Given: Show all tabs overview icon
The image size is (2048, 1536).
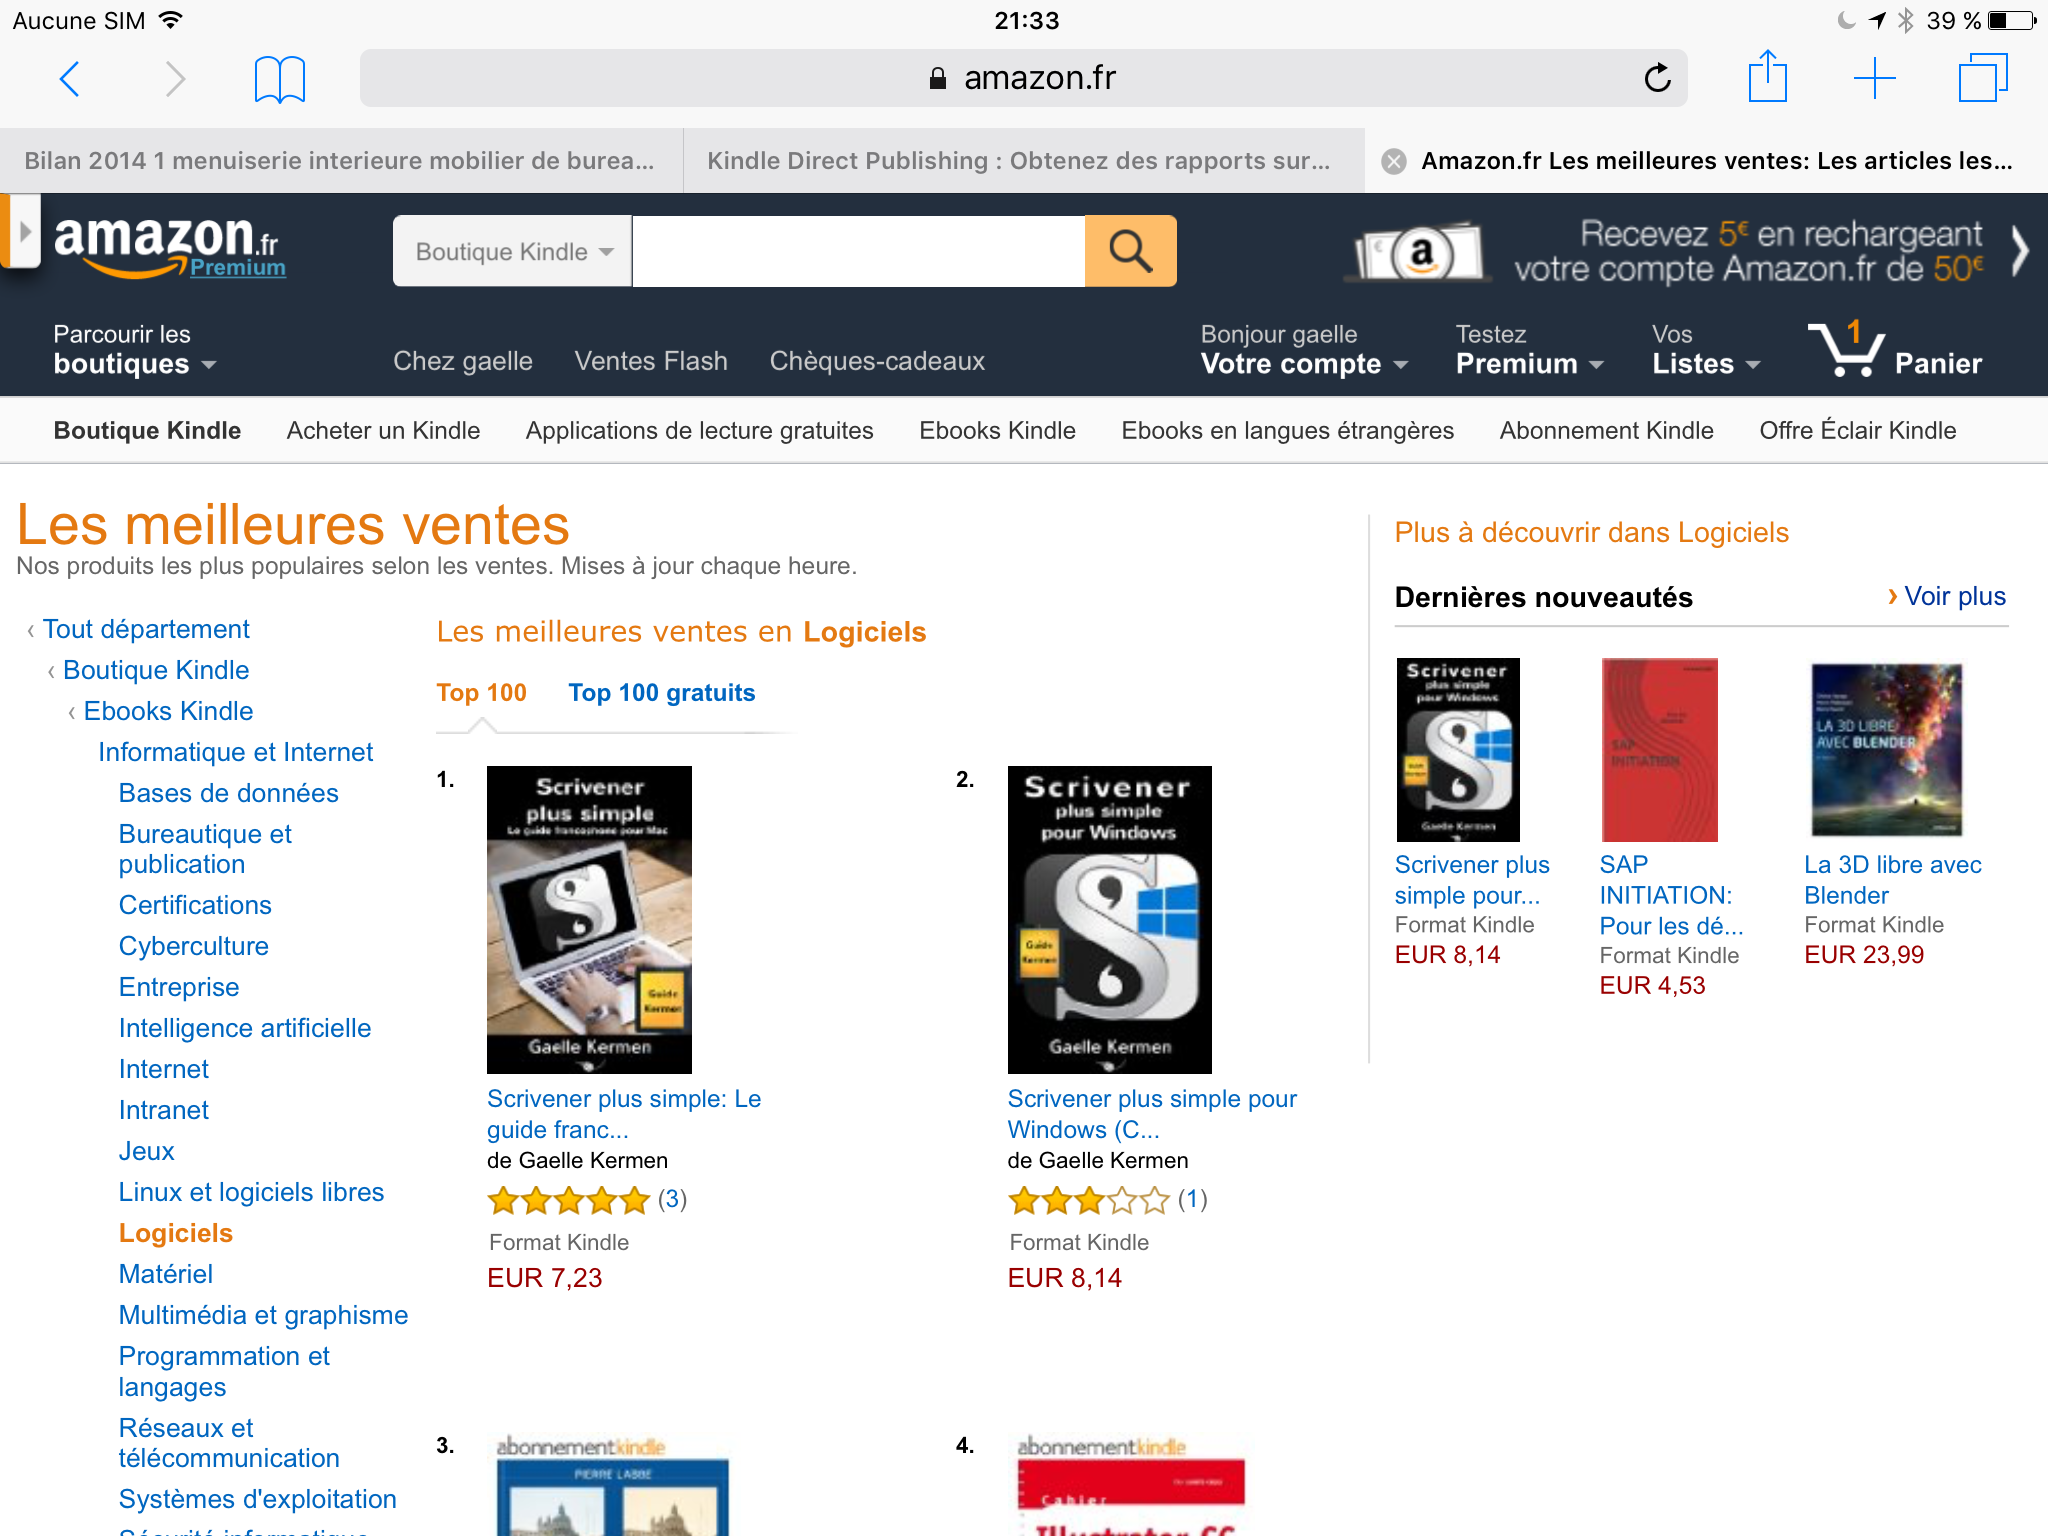Looking at the screenshot, I should pyautogui.click(x=1982, y=78).
